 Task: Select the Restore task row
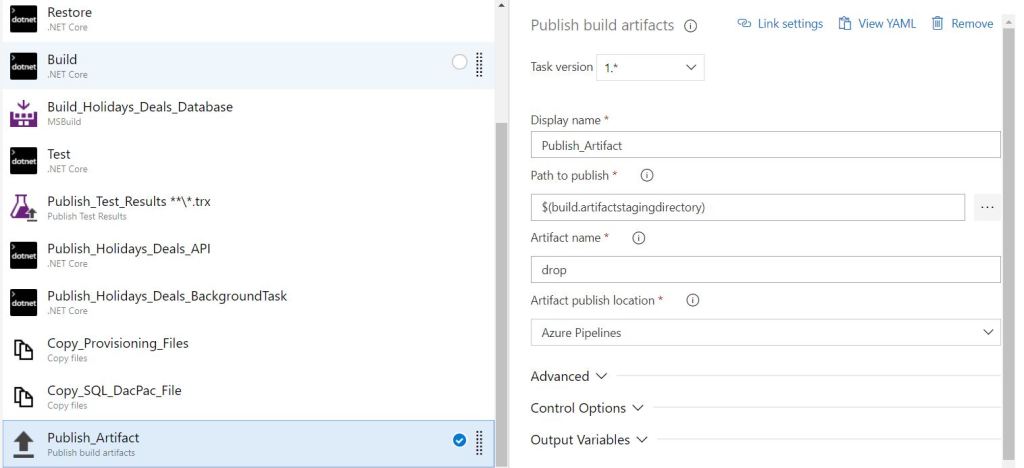(248, 19)
